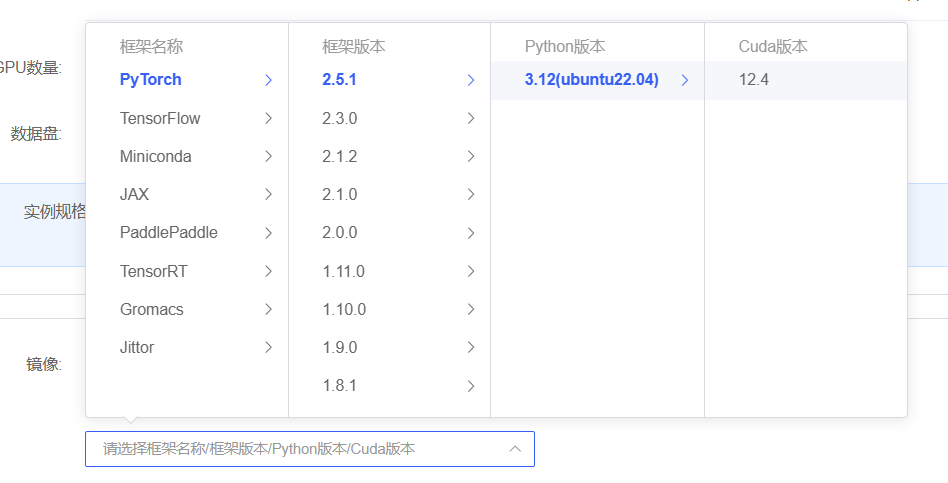Expand version 1.10.0 chevron arrow

pos(471,310)
